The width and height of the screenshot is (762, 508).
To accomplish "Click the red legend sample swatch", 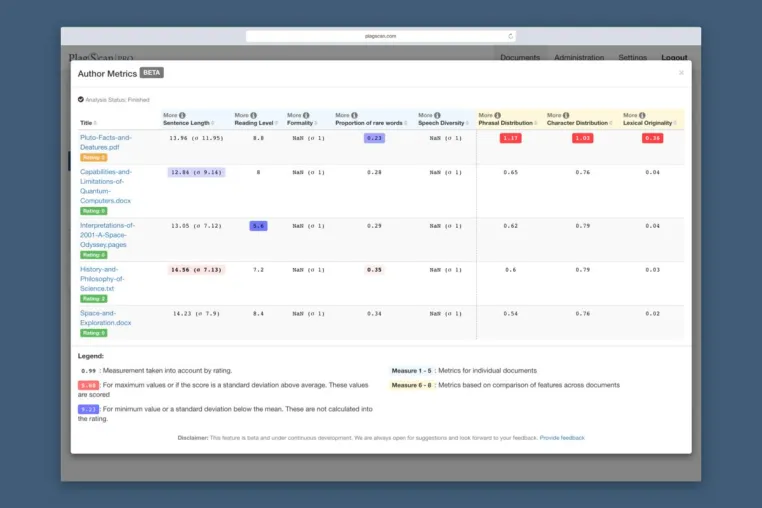I will pos(88,385).
